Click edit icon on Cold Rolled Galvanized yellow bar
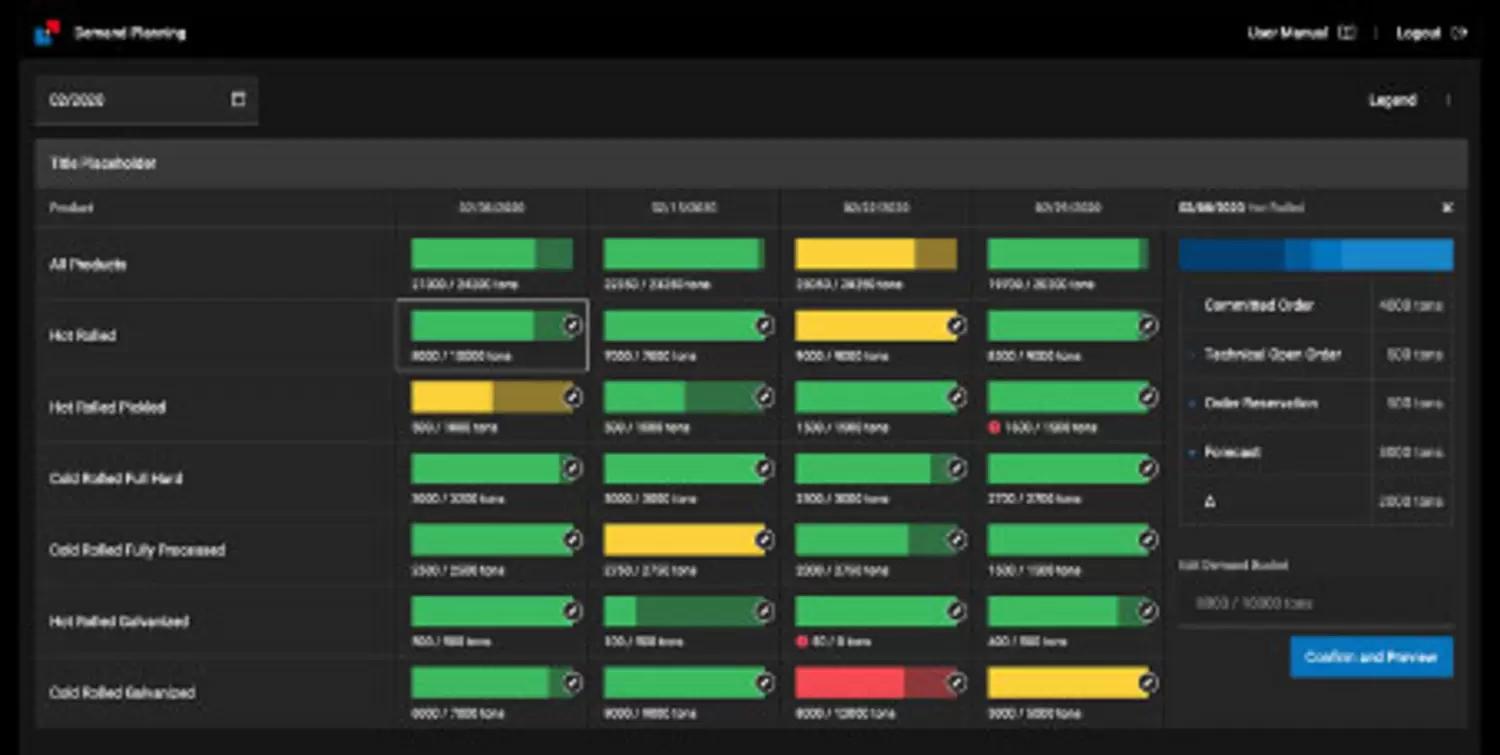The image size is (1500, 755). point(1148,683)
